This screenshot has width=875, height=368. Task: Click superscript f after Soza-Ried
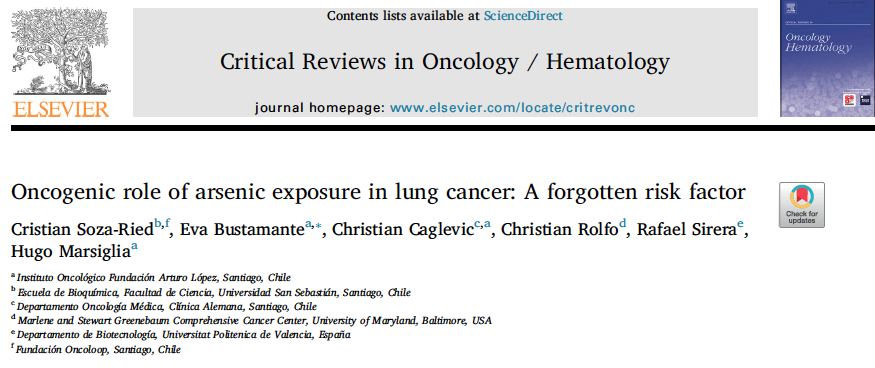click(x=167, y=224)
